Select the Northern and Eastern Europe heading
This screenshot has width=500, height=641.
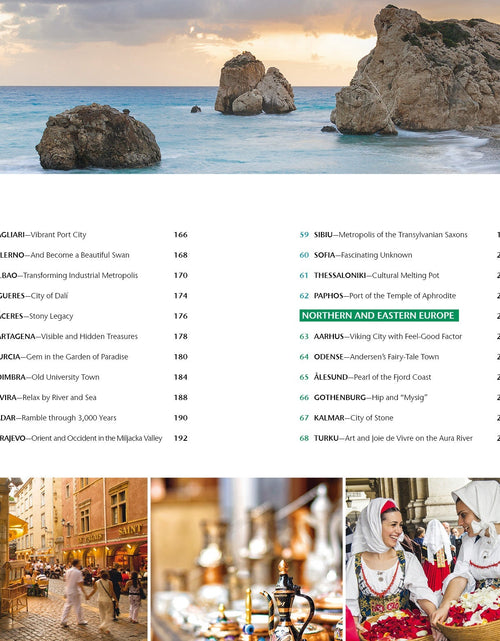[x=379, y=316]
